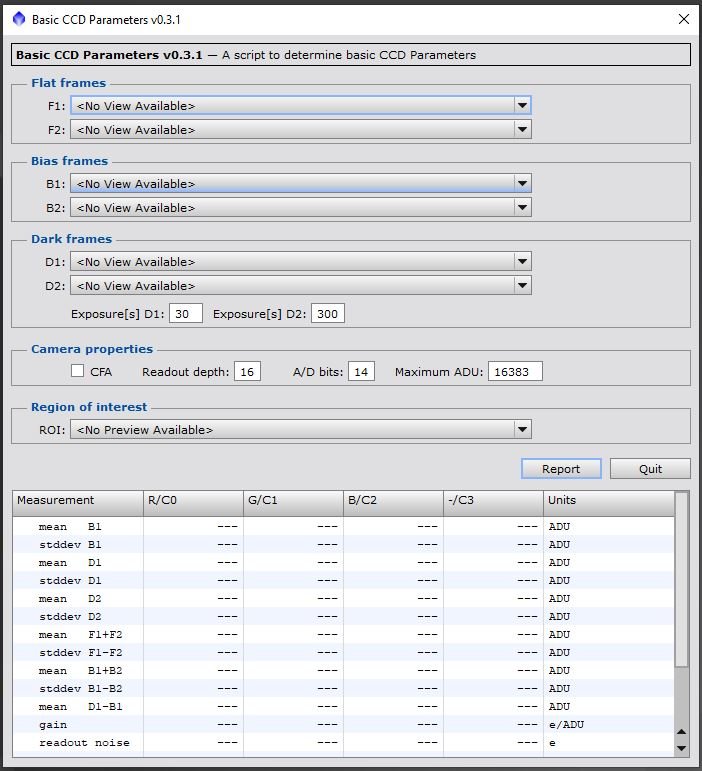
Task: Click the Quit button
Action: 650,469
